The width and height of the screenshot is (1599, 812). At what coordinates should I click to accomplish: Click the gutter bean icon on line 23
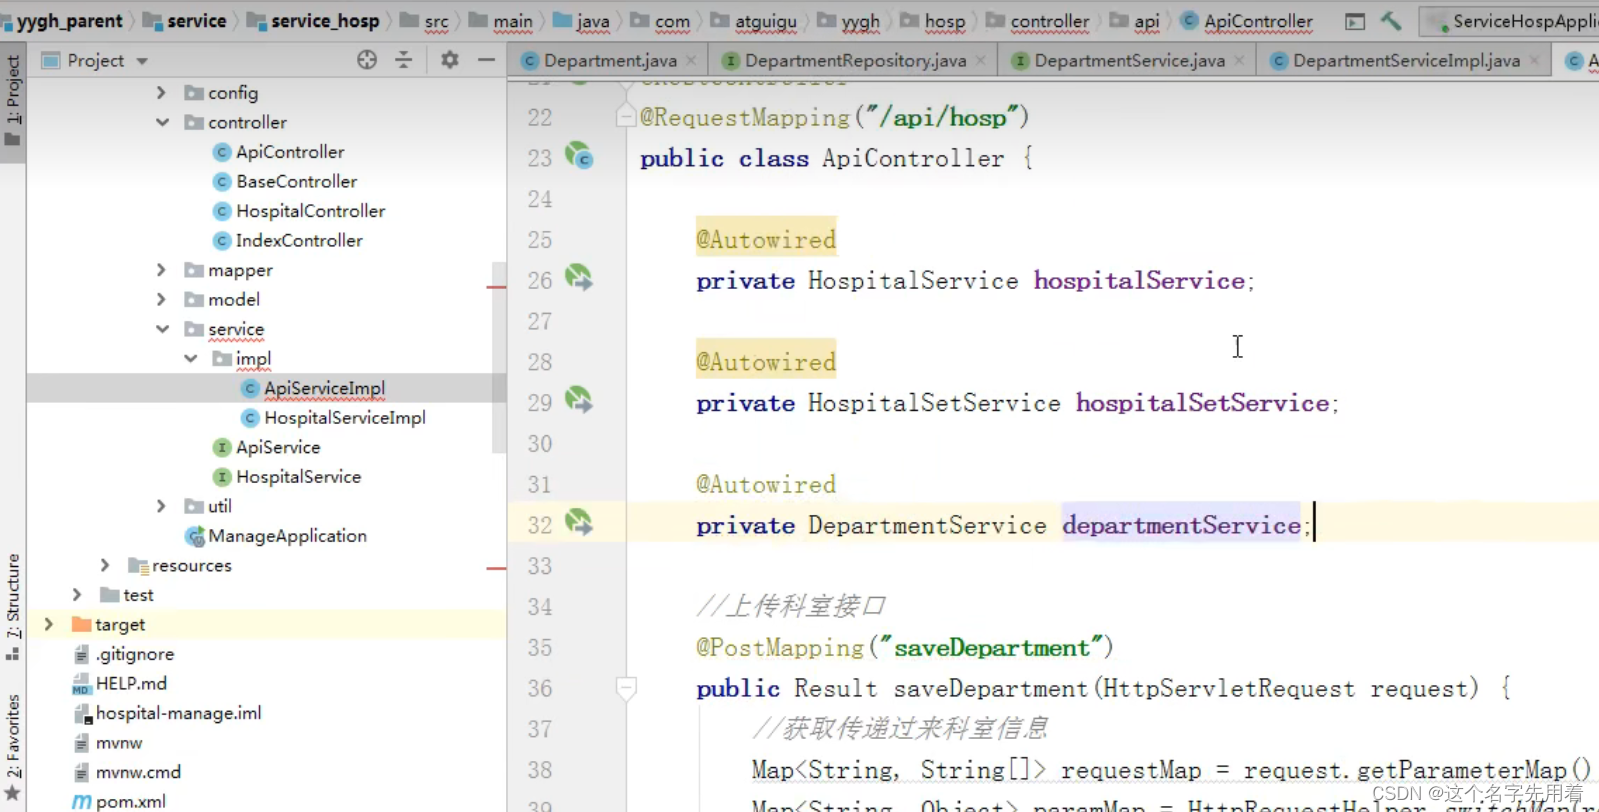click(579, 156)
